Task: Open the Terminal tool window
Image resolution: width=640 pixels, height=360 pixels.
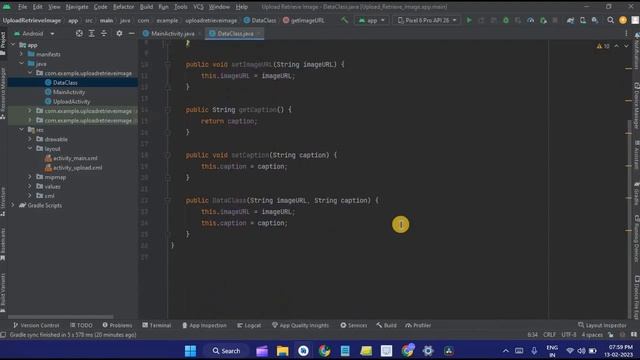Action: (x=156, y=325)
